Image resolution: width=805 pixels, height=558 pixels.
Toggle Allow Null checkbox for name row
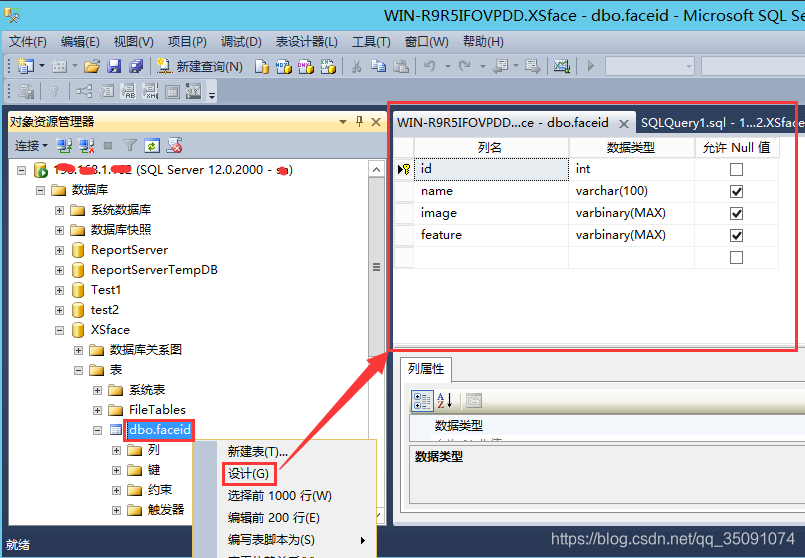pos(736,191)
